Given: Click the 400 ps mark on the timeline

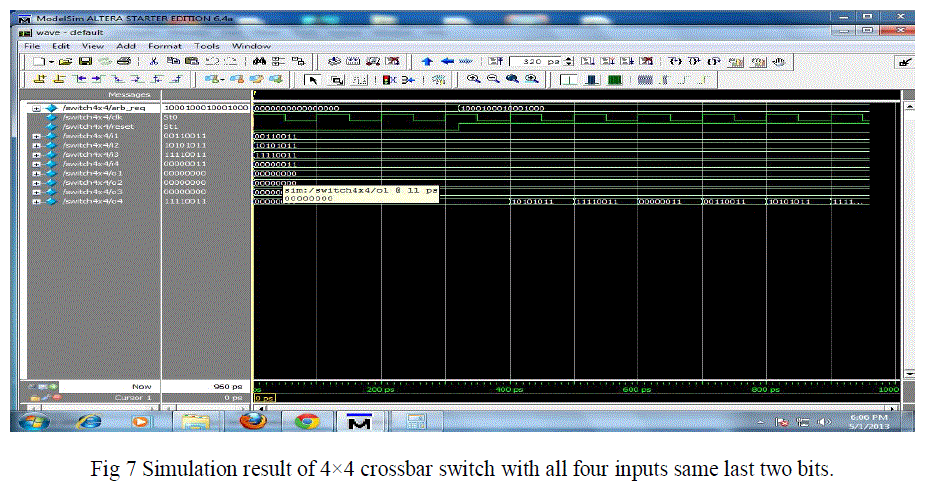Looking at the screenshot, I should coord(509,389).
